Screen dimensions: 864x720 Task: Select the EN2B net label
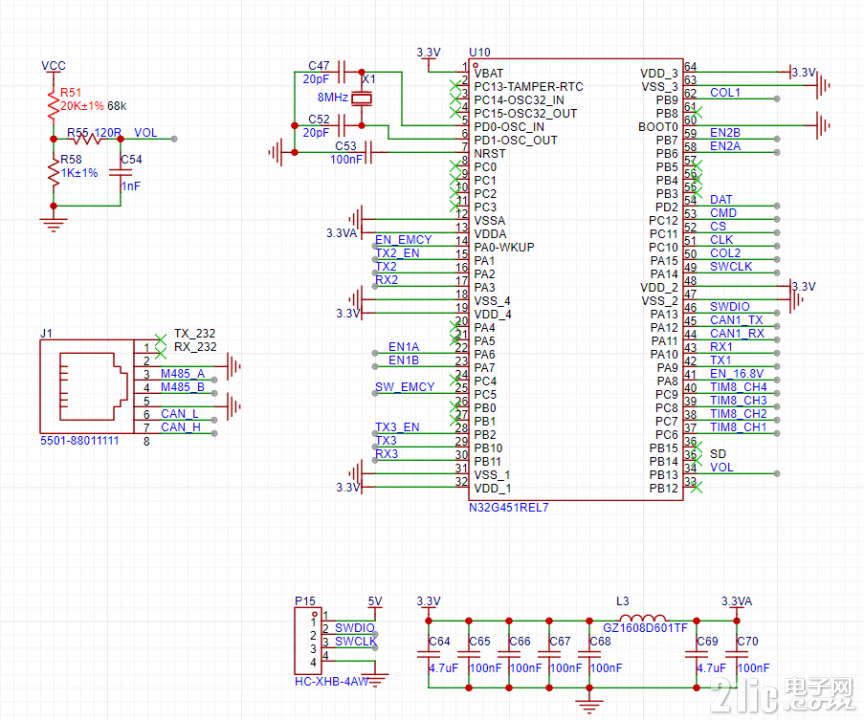pyautogui.click(x=725, y=133)
